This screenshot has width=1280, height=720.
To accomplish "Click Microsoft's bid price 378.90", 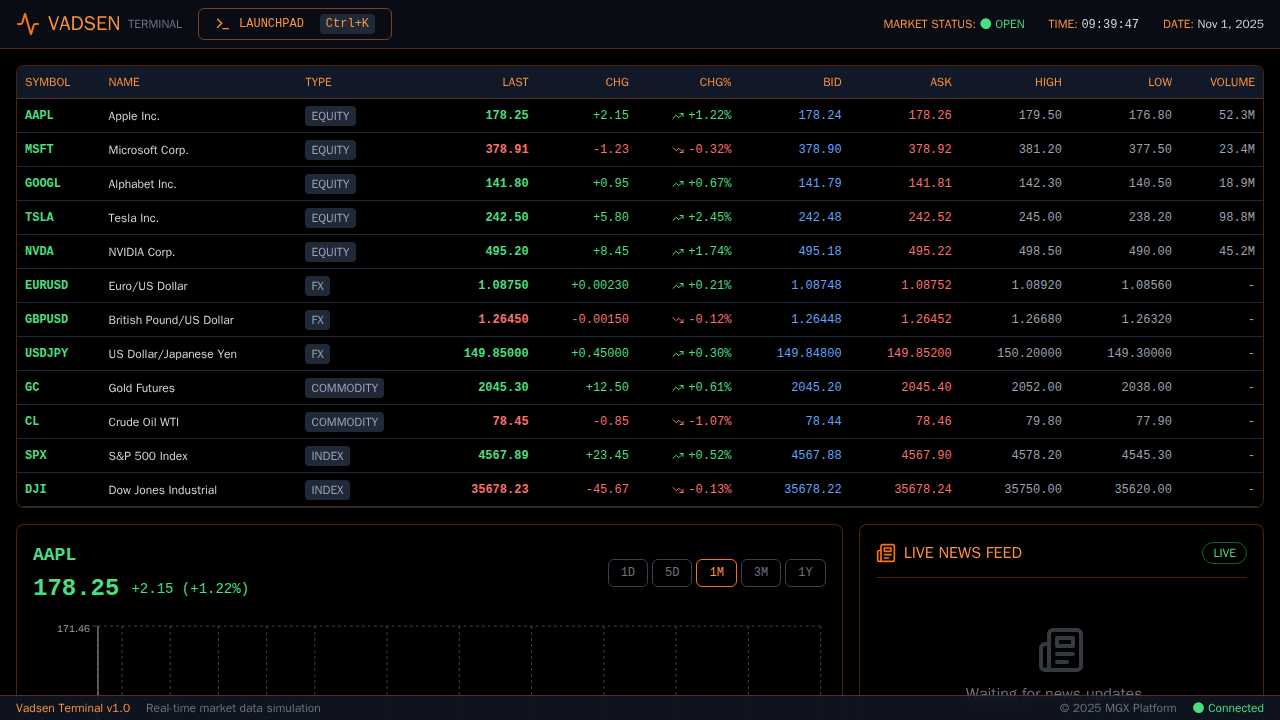I will point(820,150).
